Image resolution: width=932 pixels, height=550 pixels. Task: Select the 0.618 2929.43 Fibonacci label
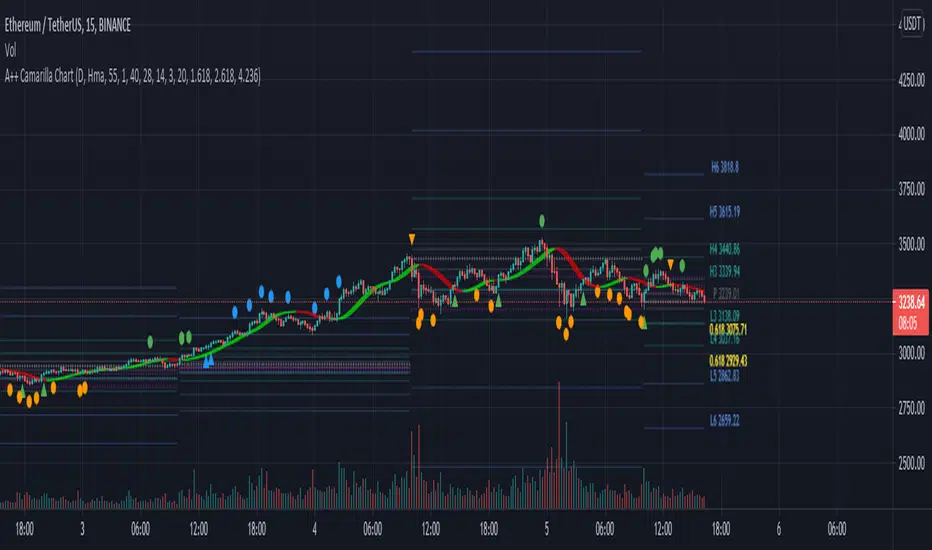tap(728, 361)
